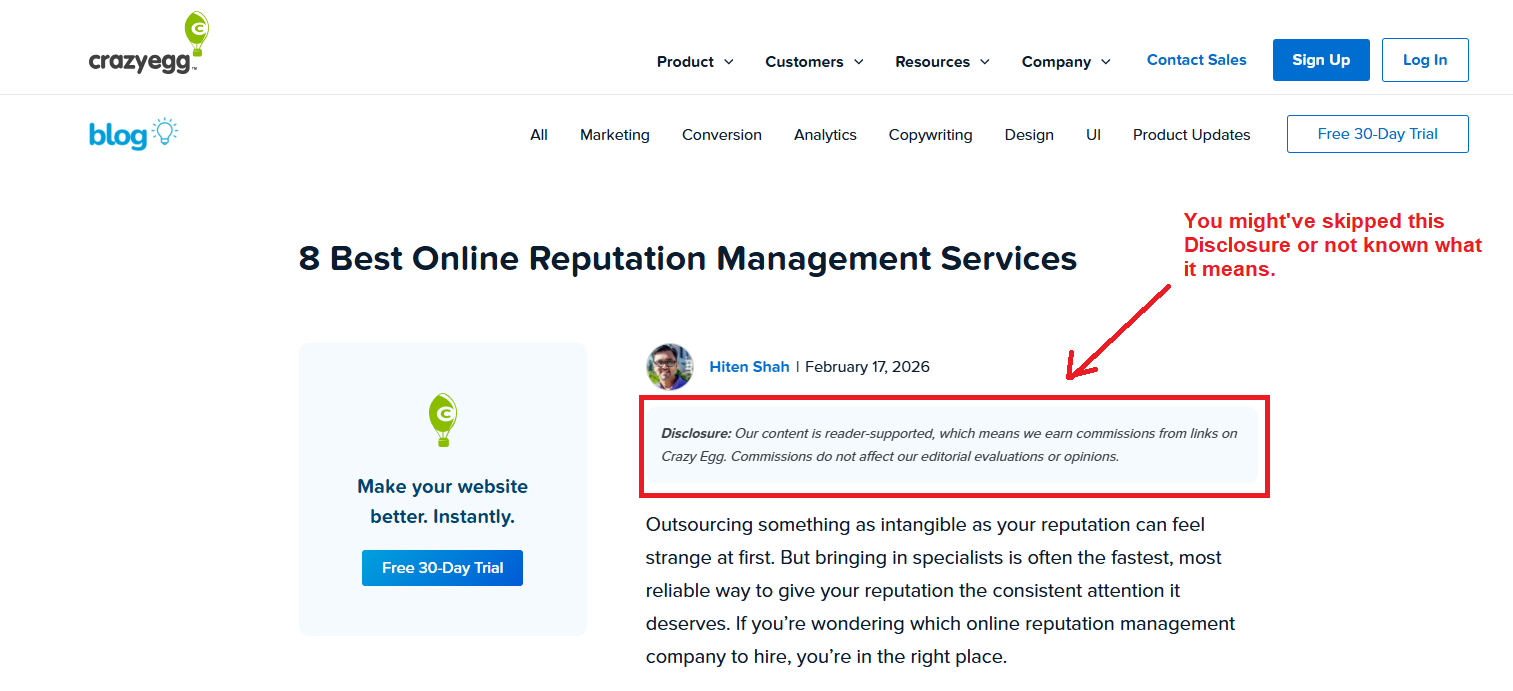Select the Conversion blog category
Viewport: 1513px width, 691px height.
coord(722,135)
